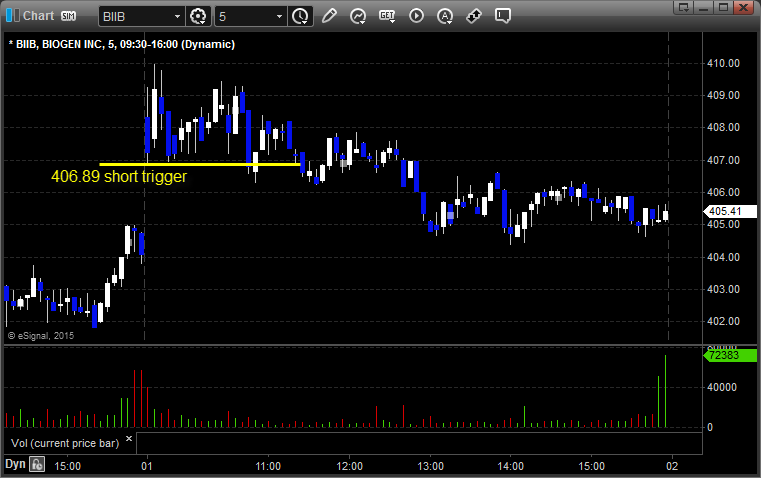Open the time template clock menu

tap(300, 16)
